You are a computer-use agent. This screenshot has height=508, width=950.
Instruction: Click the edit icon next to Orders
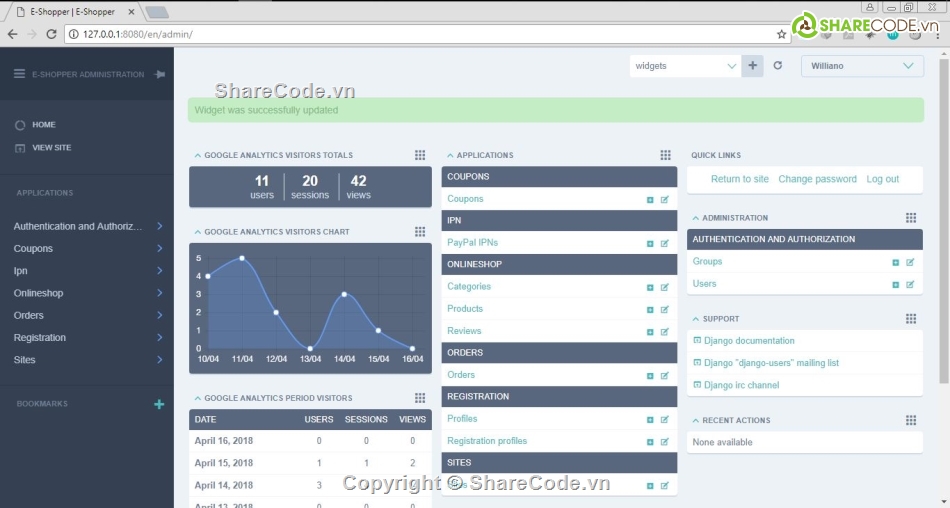(665, 376)
